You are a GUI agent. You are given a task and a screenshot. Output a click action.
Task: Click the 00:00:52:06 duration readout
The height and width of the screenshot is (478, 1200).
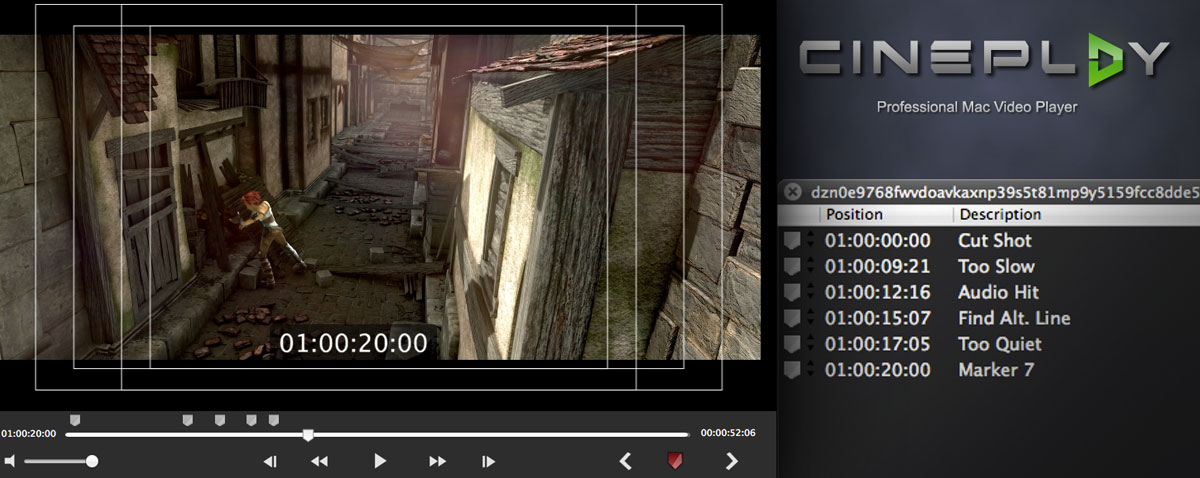[x=728, y=434]
